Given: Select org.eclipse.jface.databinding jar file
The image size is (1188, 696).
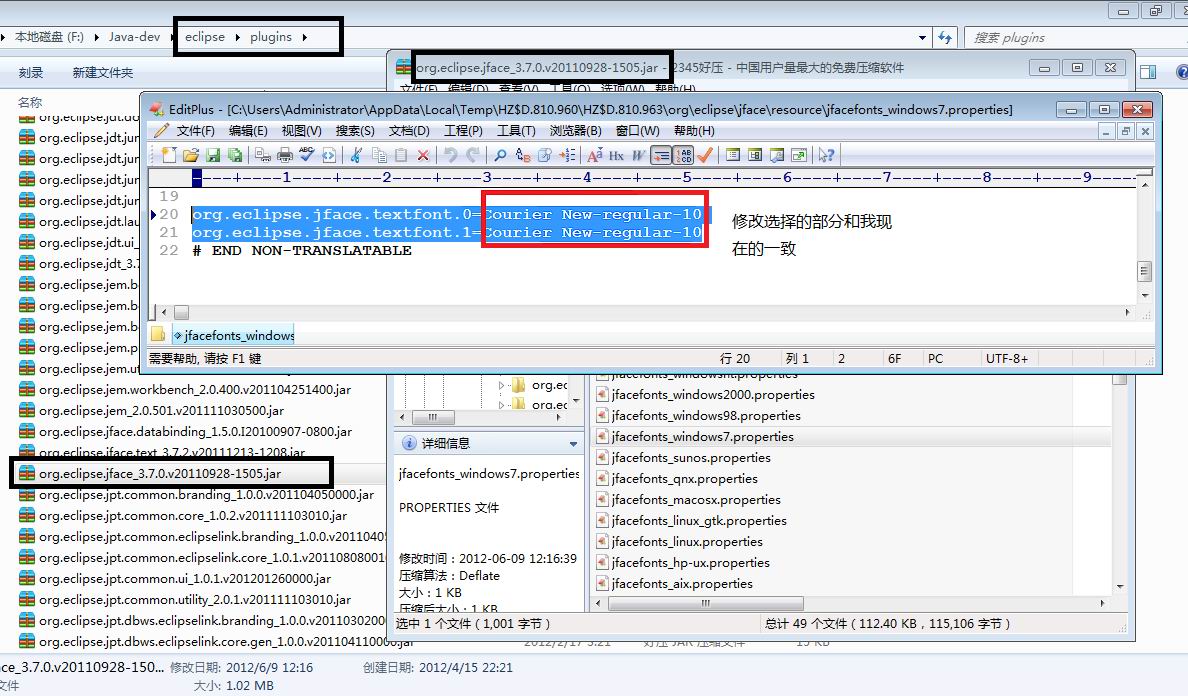Looking at the screenshot, I should coord(195,432).
